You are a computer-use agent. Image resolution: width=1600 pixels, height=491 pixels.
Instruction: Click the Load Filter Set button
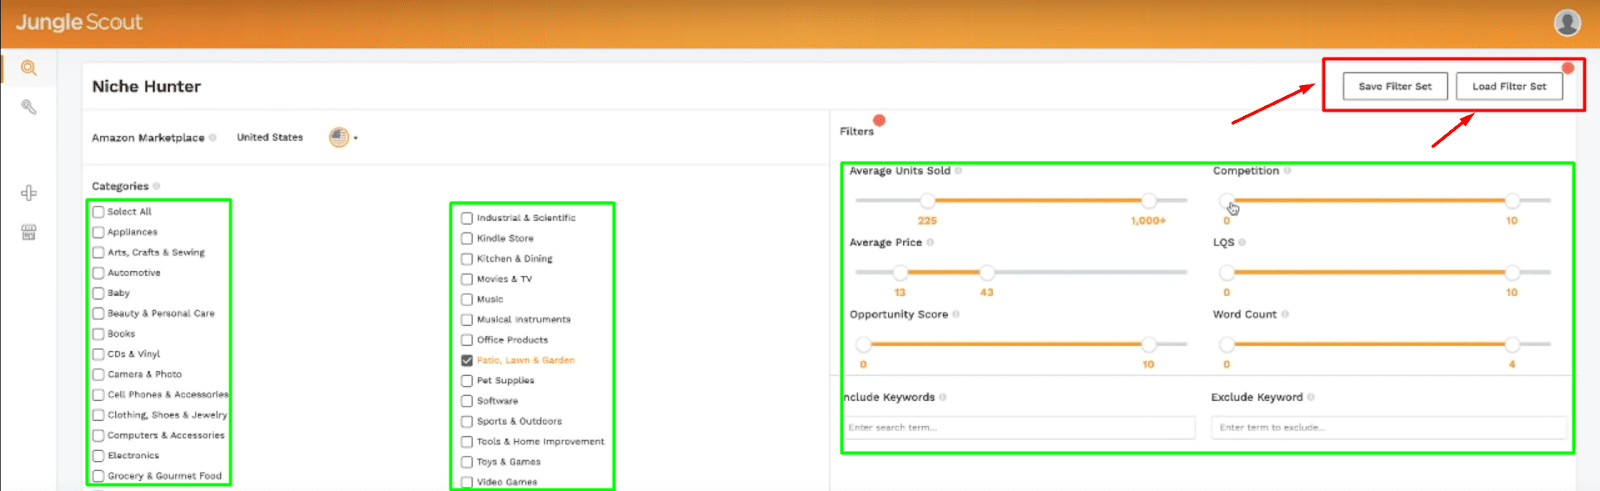(1508, 86)
